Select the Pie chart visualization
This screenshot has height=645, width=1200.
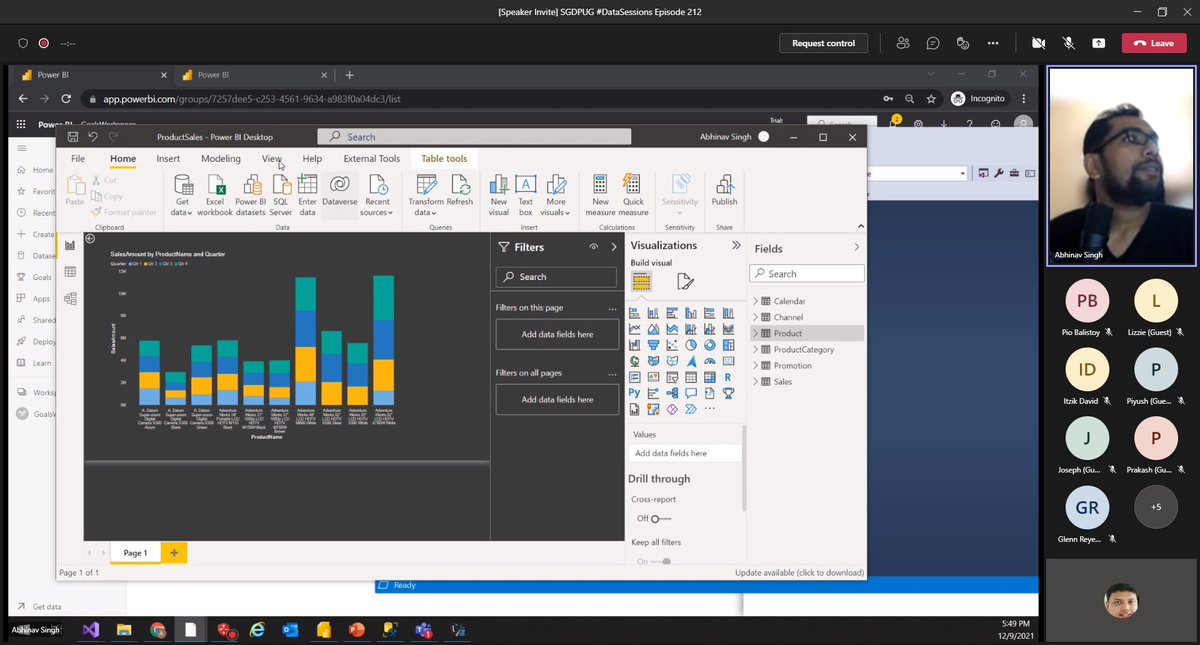691,345
